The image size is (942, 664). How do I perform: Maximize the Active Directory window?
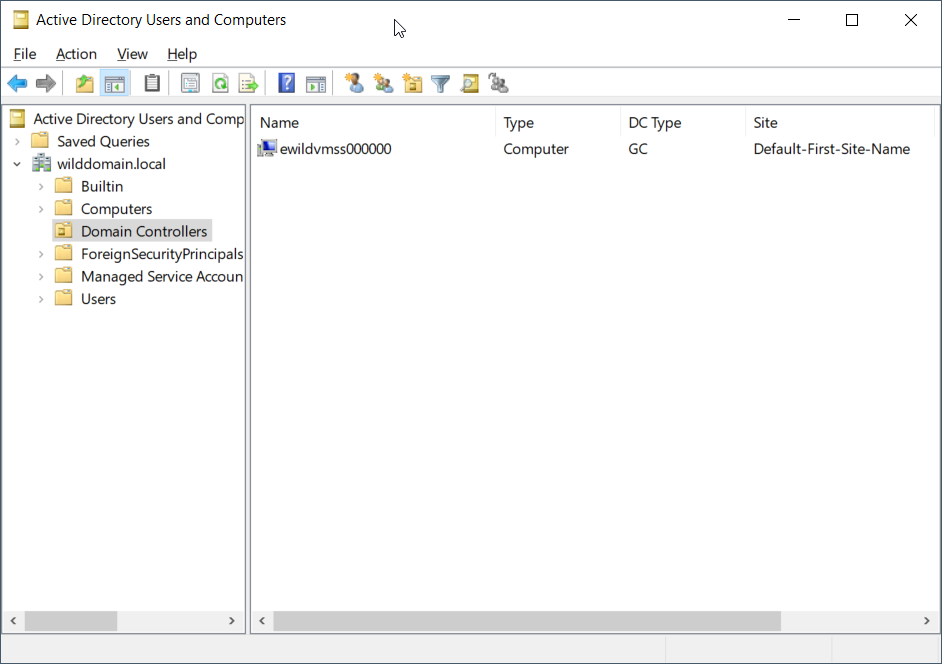click(x=851, y=20)
